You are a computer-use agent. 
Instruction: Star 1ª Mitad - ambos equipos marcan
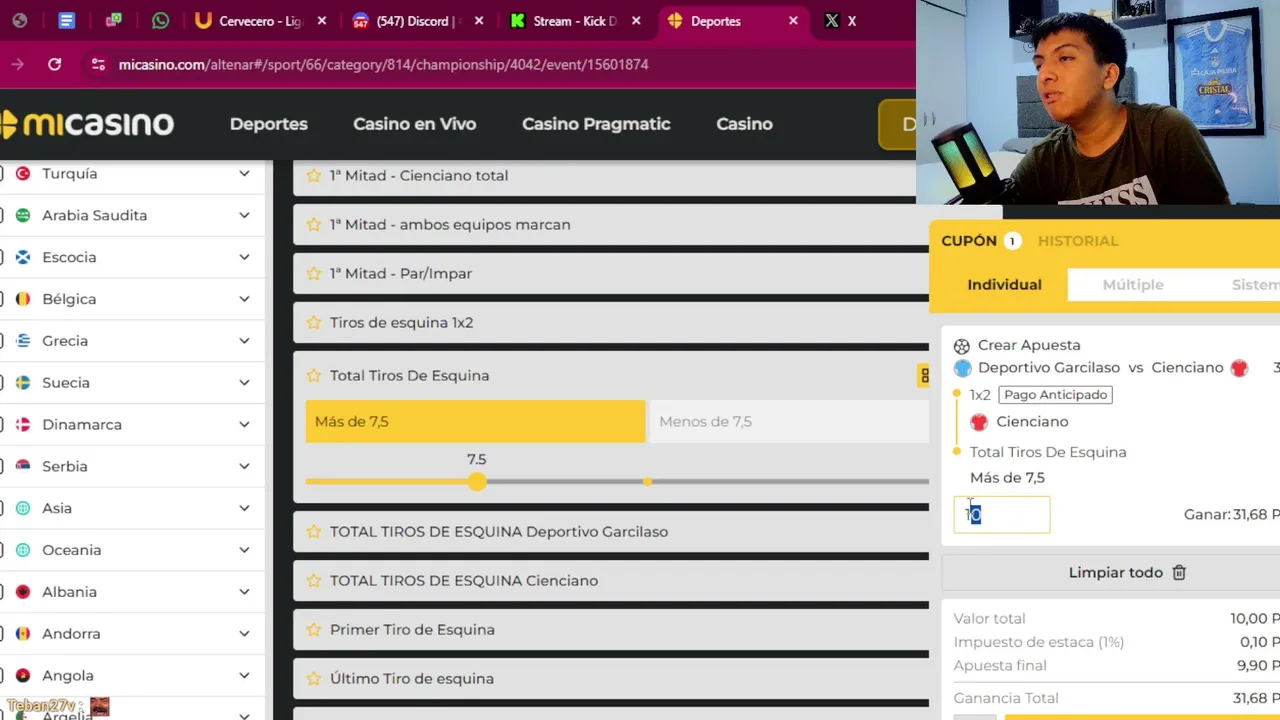(x=314, y=225)
